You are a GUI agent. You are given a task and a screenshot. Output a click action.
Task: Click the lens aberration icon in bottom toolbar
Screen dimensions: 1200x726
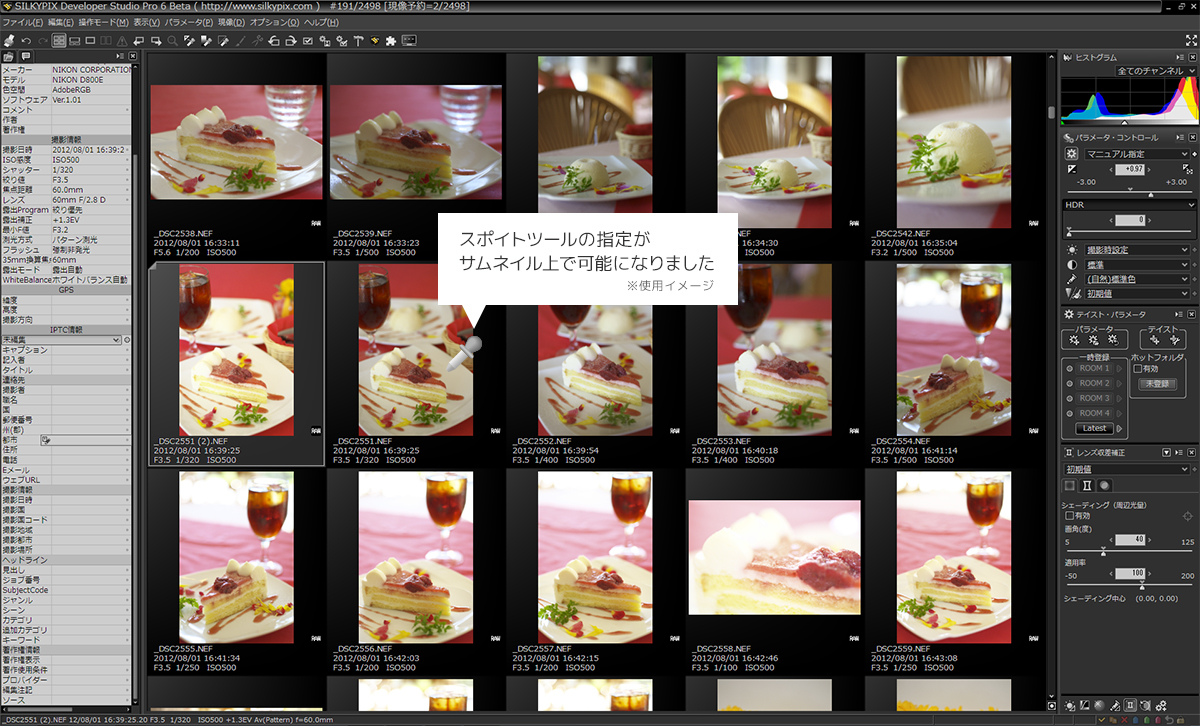1130,706
